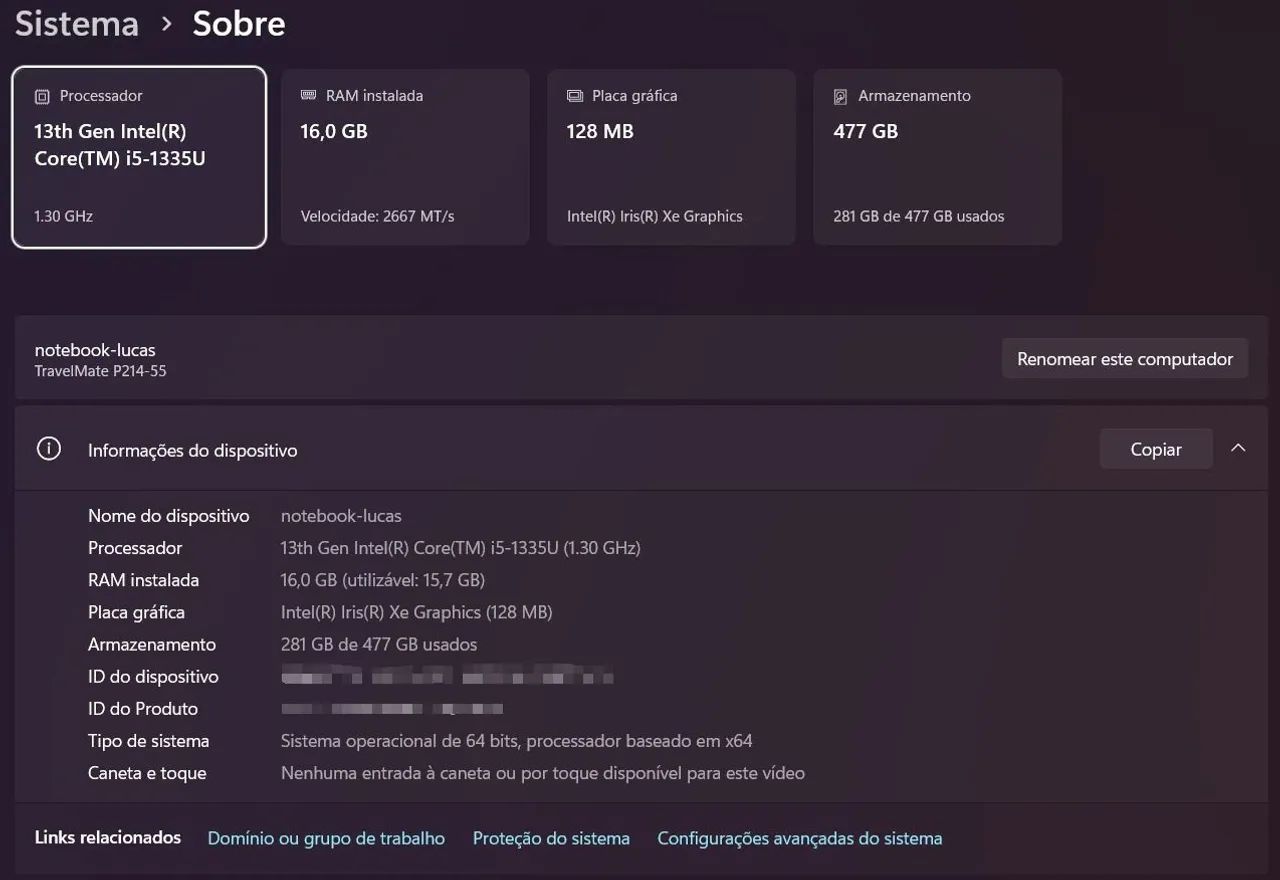Open Domínio ou grupo de trabalho link
This screenshot has height=880, width=1280.
coord(326,838)
